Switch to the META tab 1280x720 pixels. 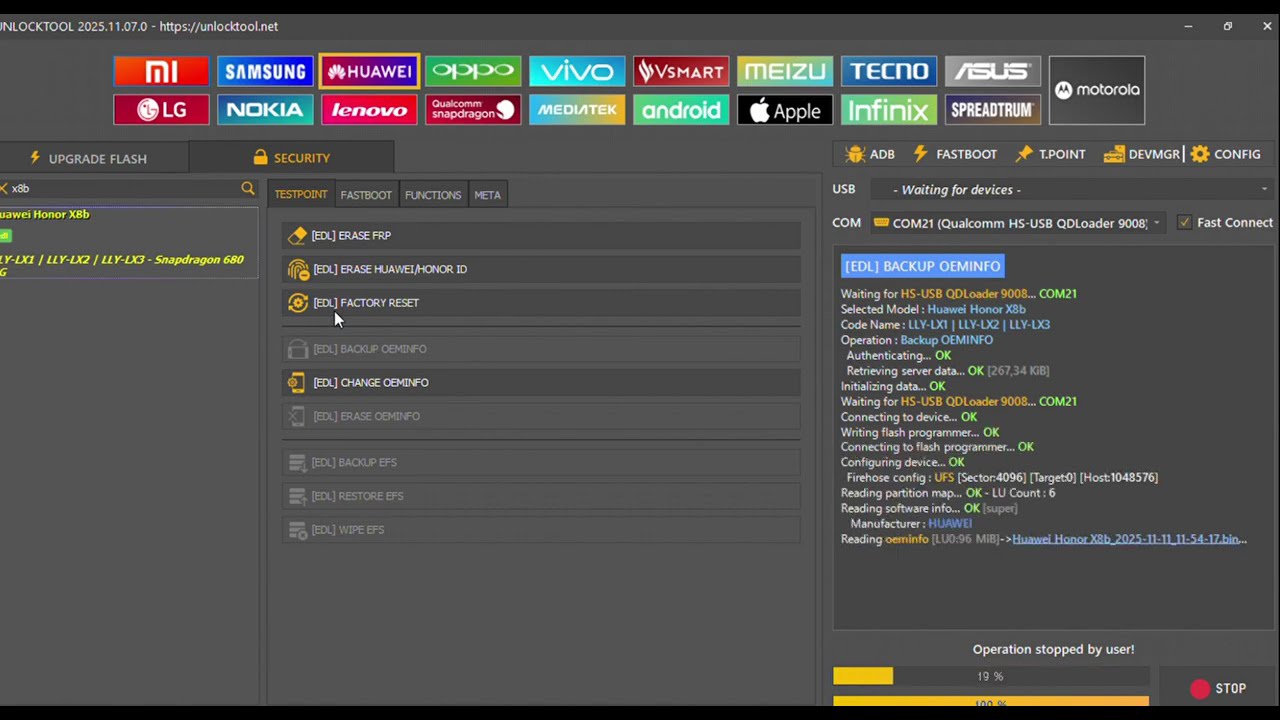pyautogui.click(x=487, y=195)
